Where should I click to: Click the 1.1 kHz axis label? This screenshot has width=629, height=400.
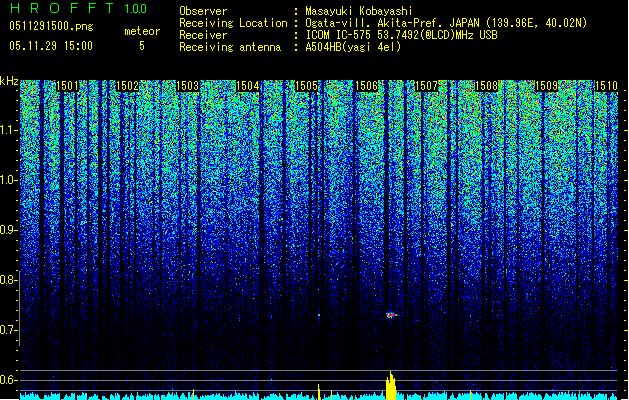point(8,131)
